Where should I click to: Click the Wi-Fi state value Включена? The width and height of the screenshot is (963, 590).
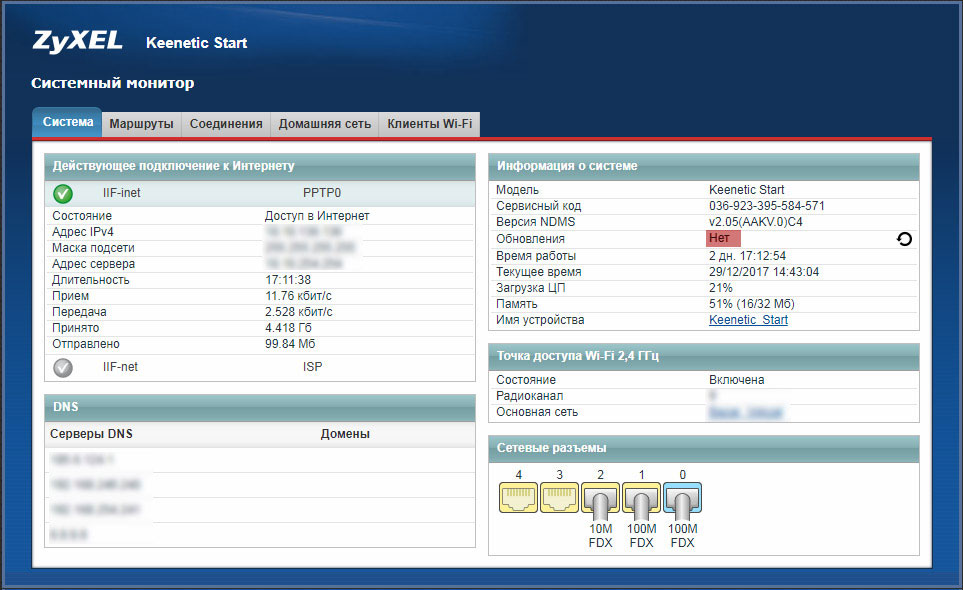(x=737, y=380)
